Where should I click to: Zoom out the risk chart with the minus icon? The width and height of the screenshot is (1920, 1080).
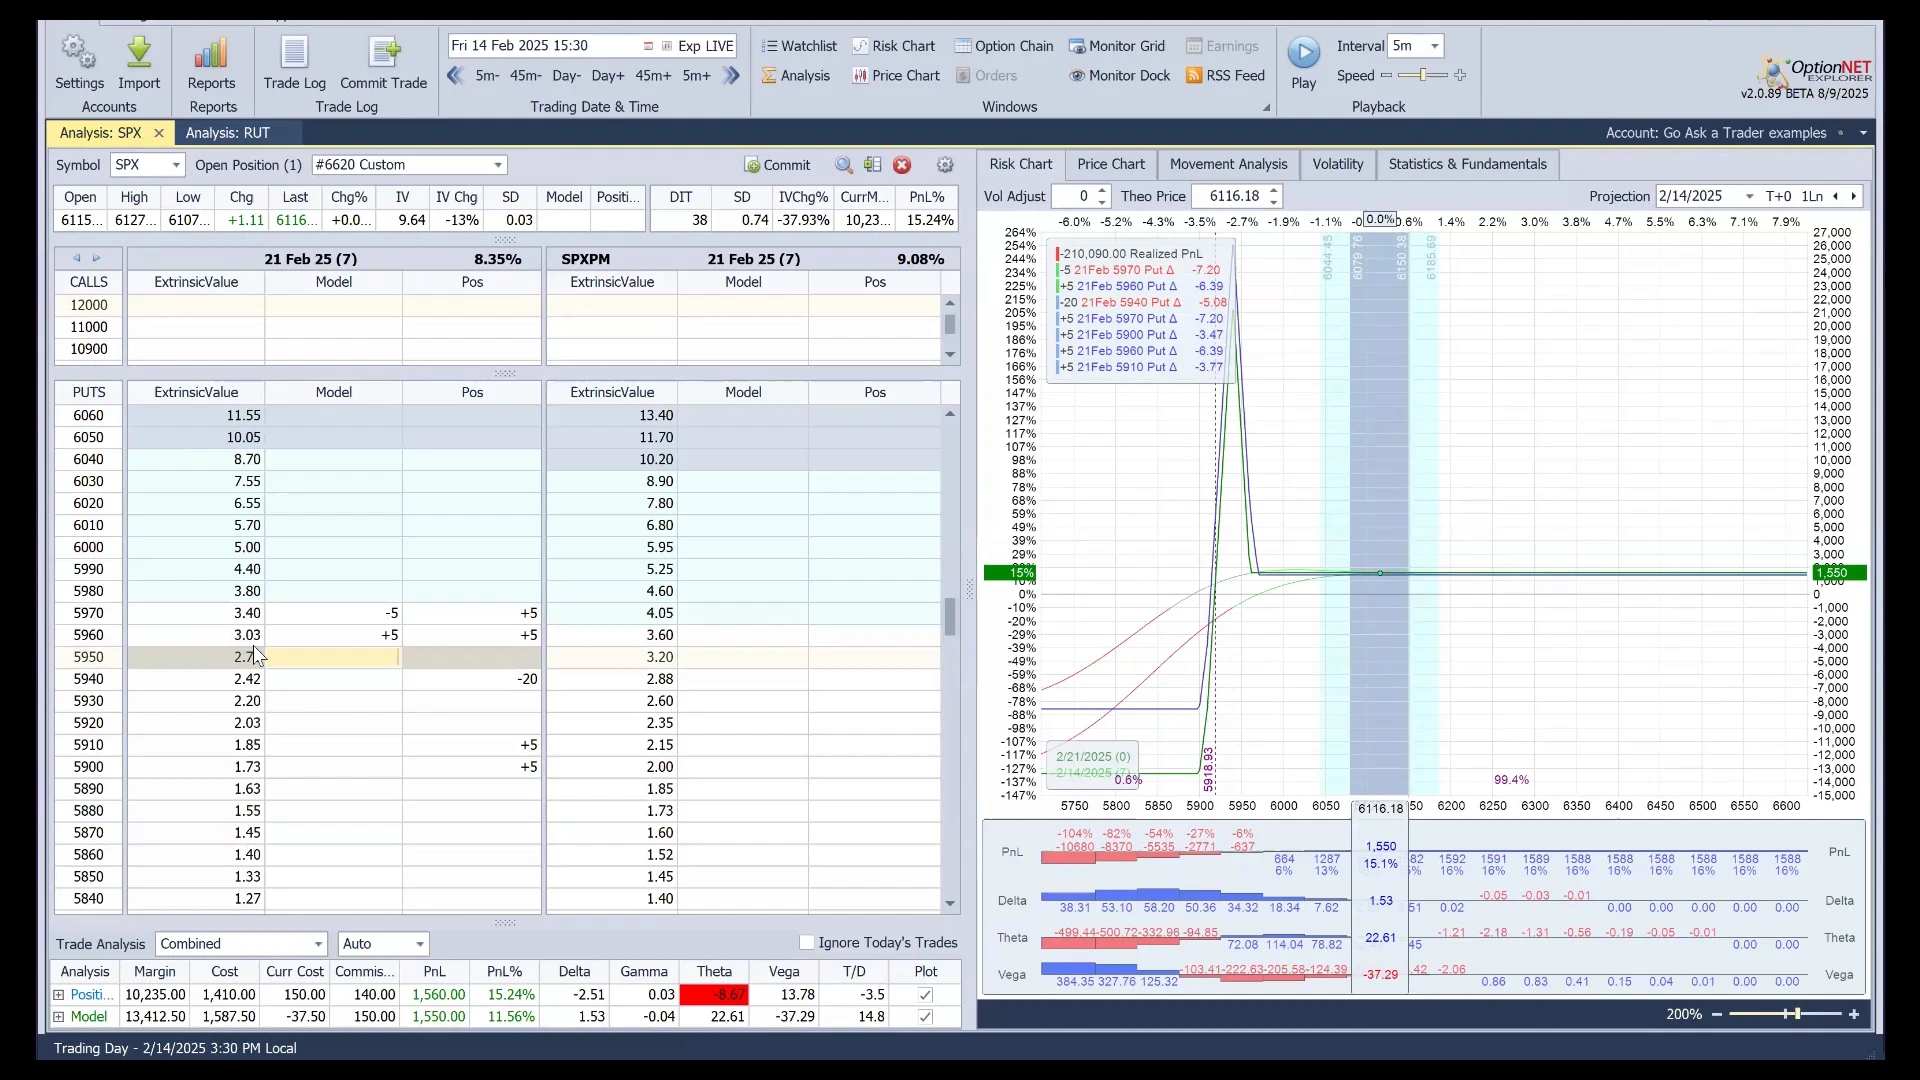click(x=1717, y=1014)
